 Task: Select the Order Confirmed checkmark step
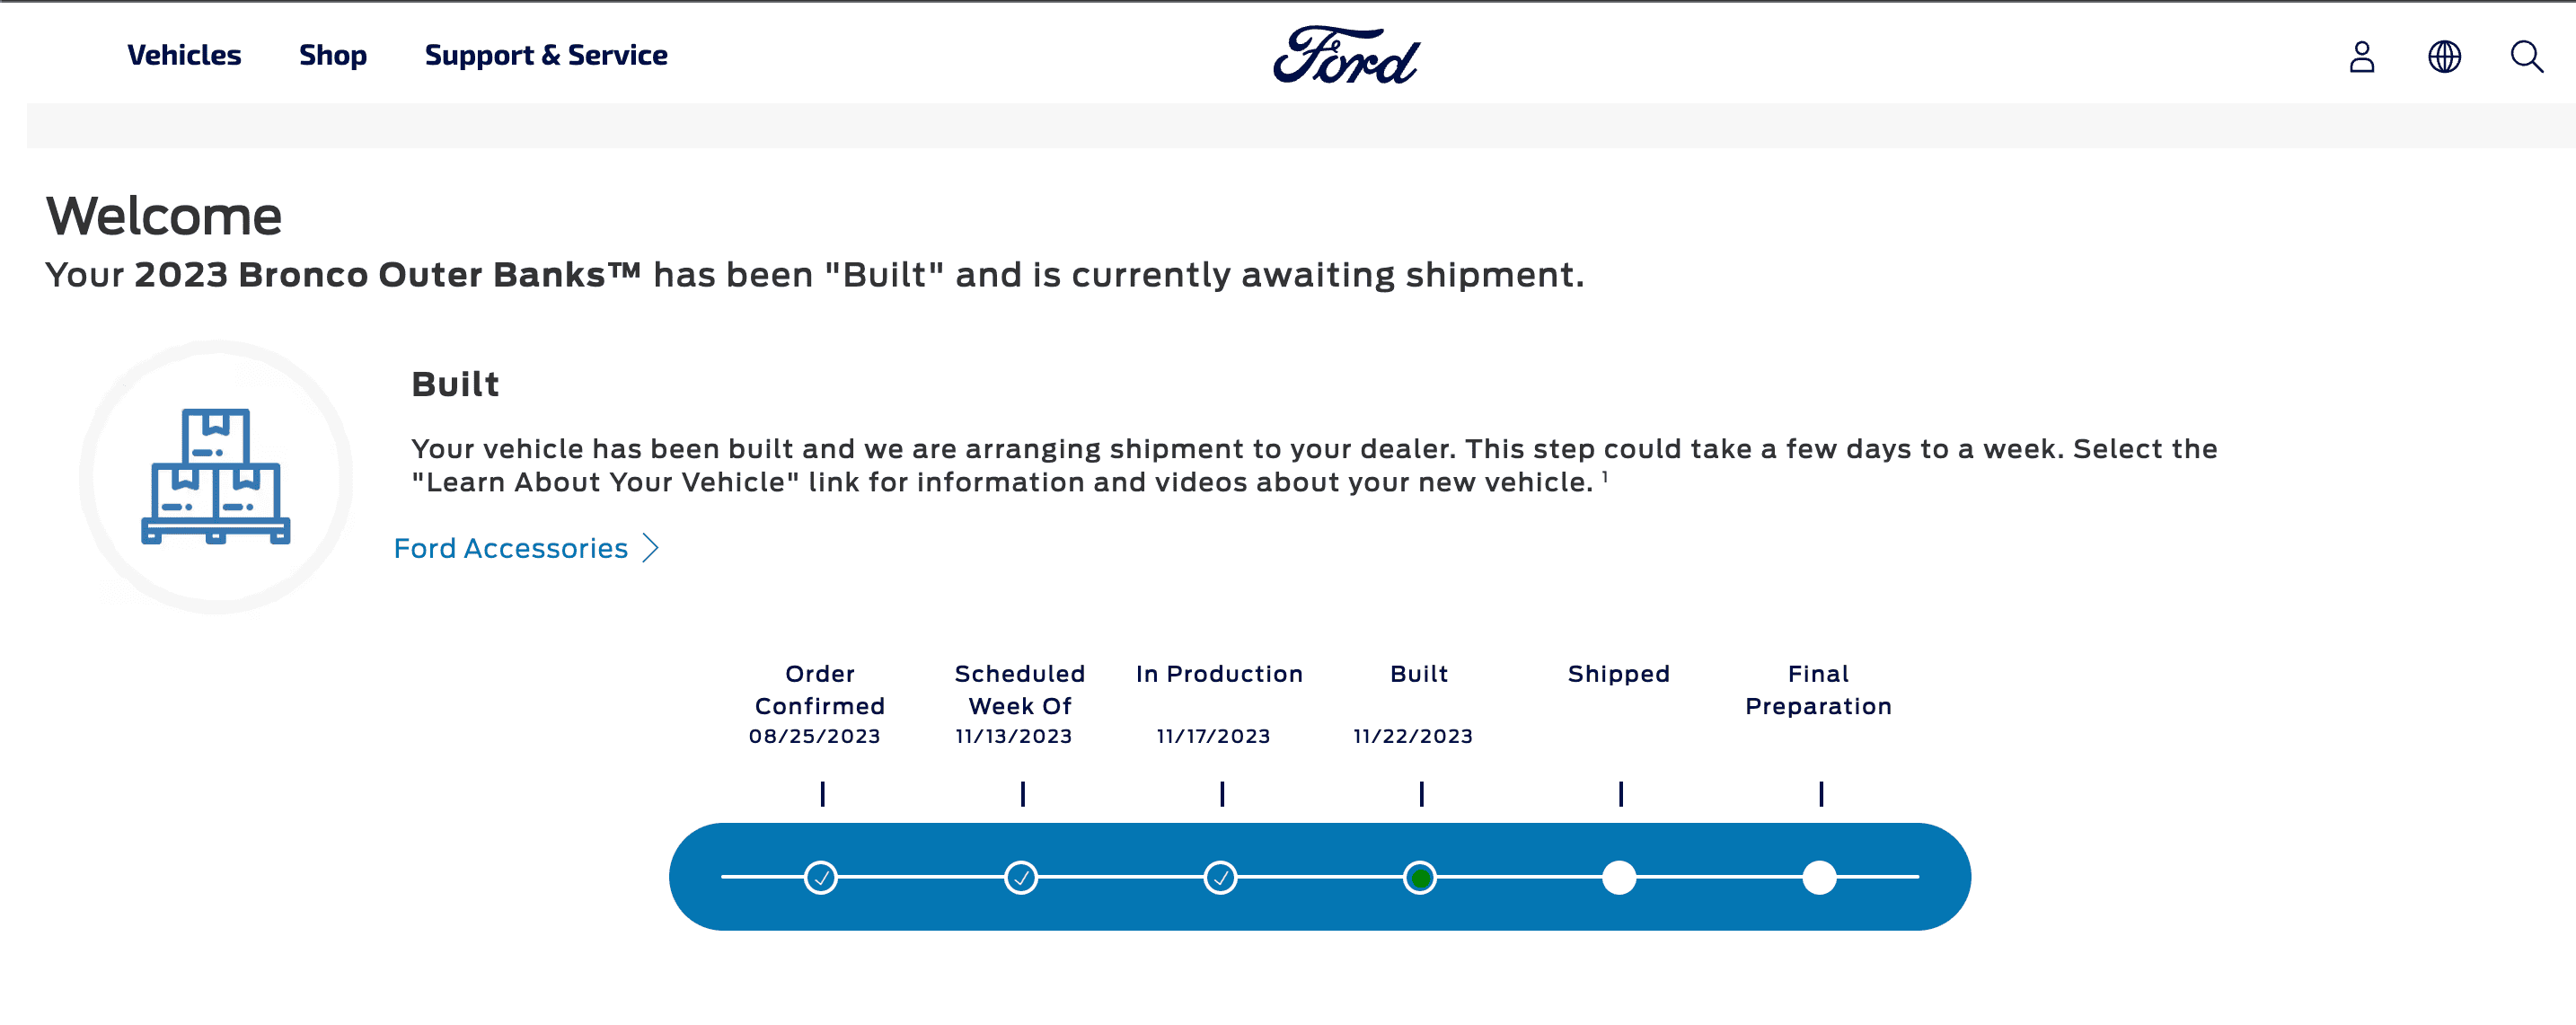pyautogui.click(x=821, y=878)
